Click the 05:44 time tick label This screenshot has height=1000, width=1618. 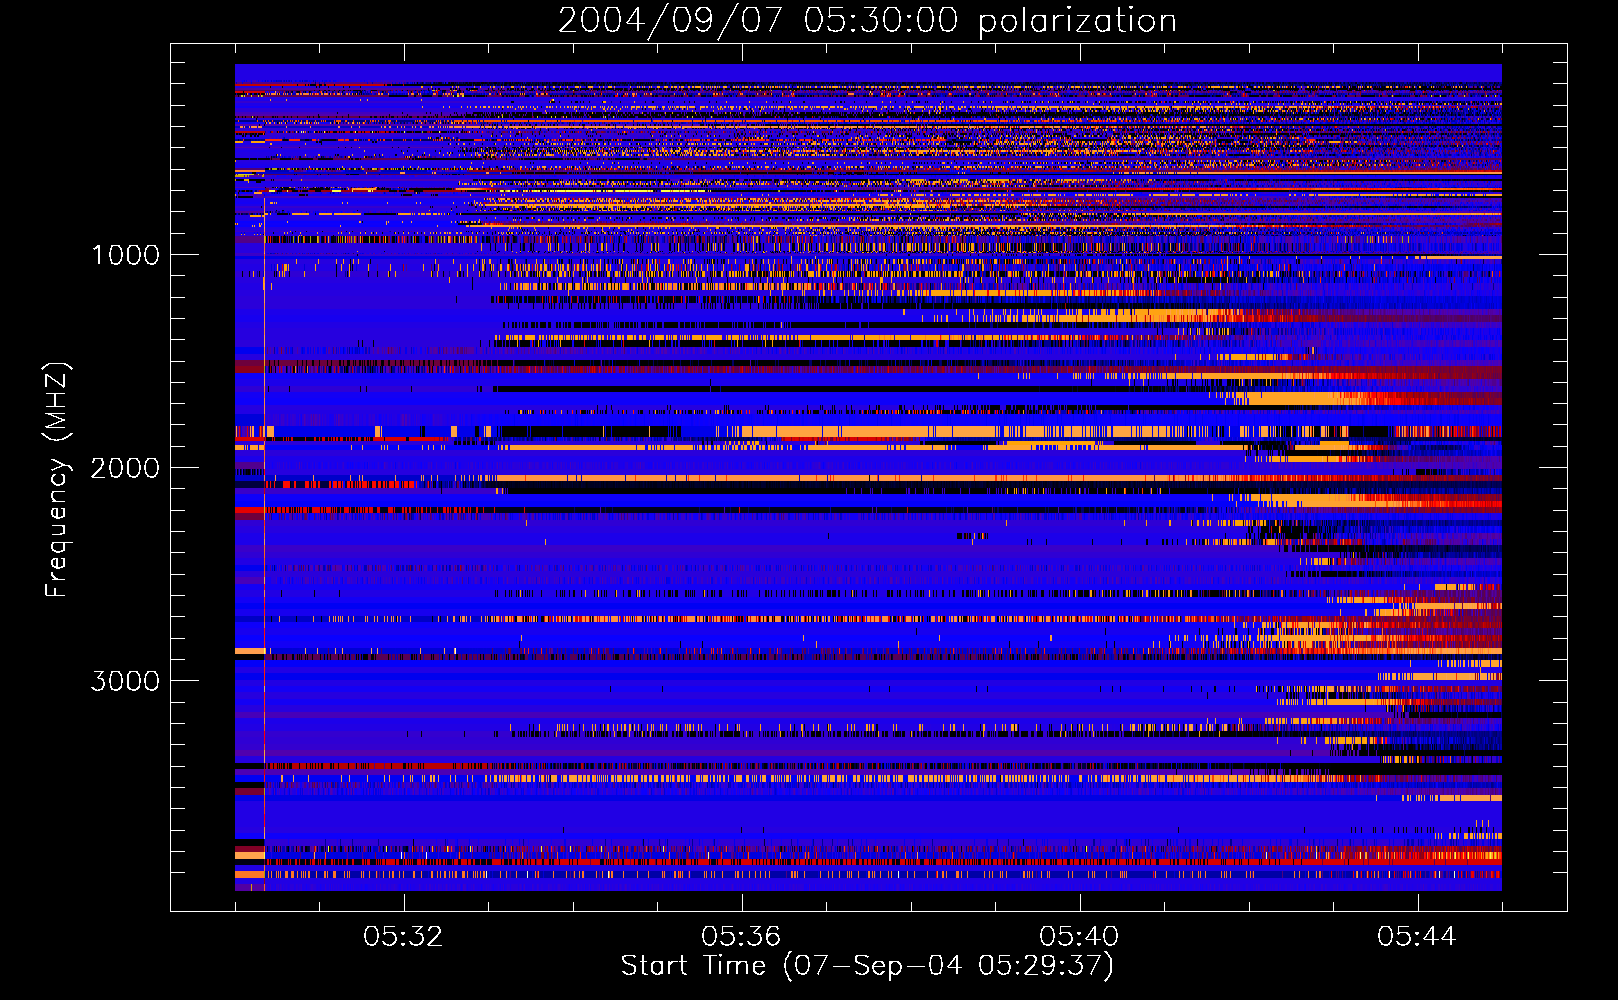pyautogui.click(x=1417, y=937)
